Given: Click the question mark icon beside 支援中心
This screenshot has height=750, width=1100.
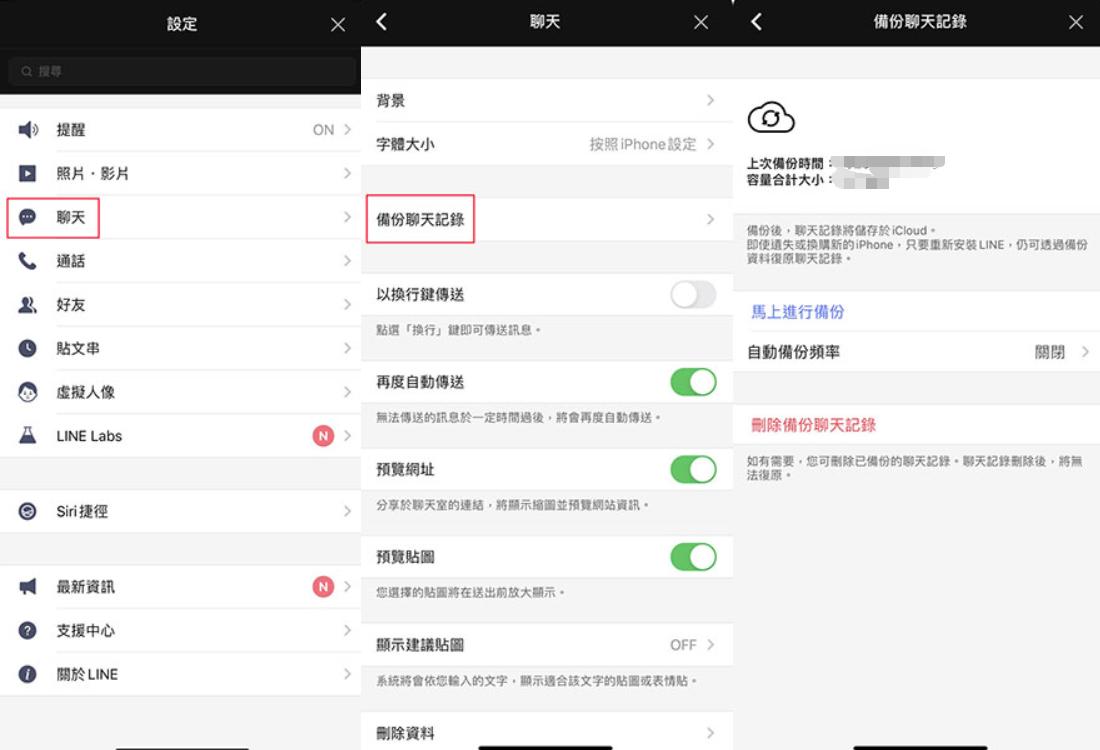Looking at the screenshot, I should (x=27, y=631).
